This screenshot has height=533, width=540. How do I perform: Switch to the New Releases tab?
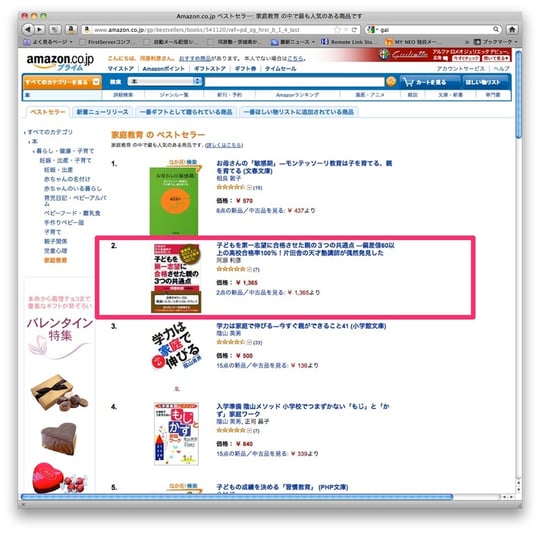pos(102,112)
